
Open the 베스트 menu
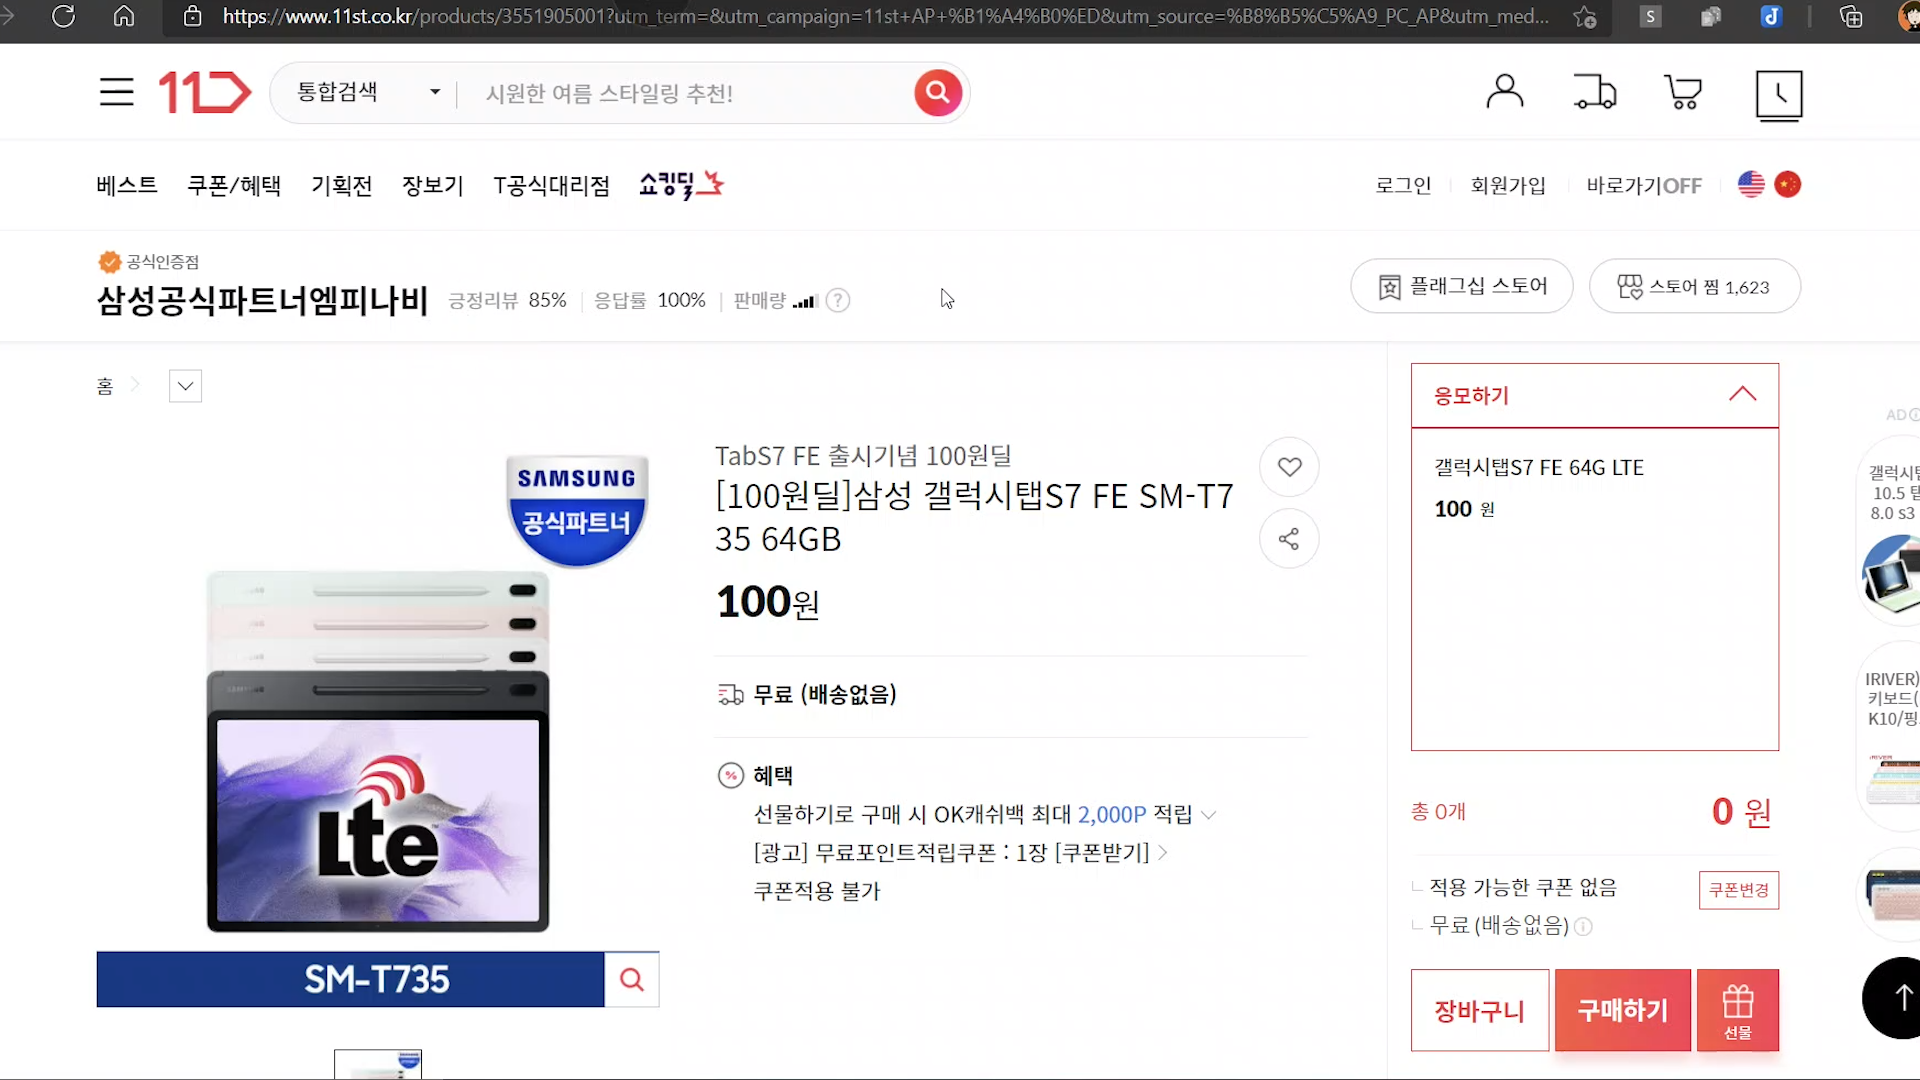click(127, 186)
